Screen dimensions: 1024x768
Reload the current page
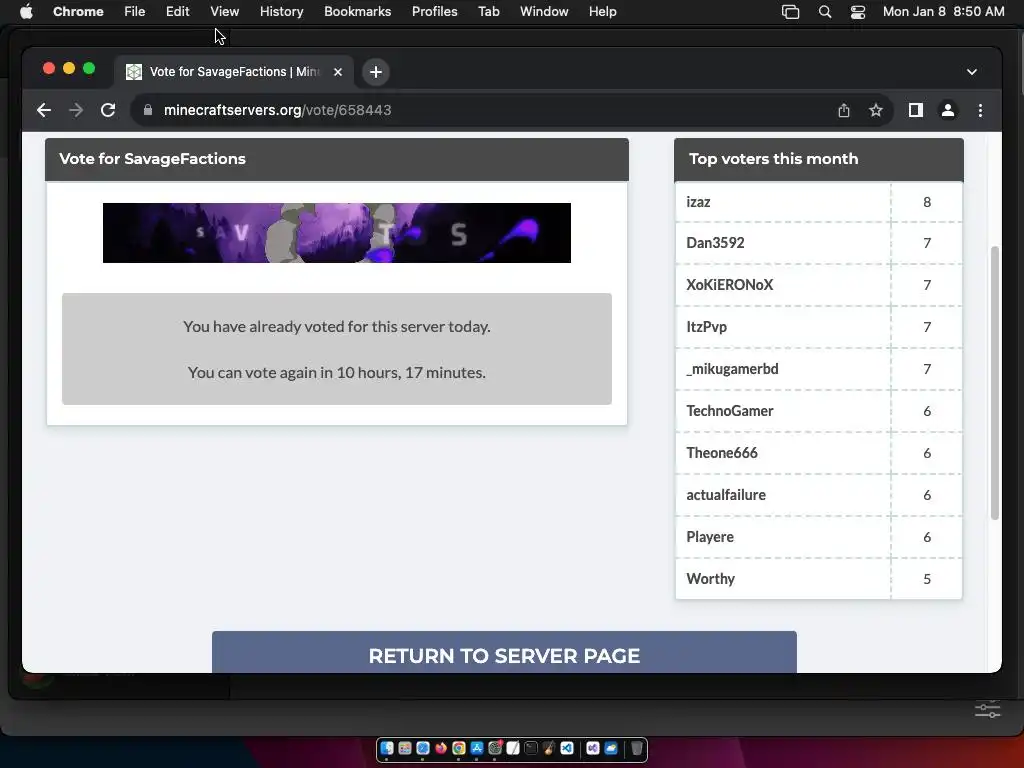point(108,110)
